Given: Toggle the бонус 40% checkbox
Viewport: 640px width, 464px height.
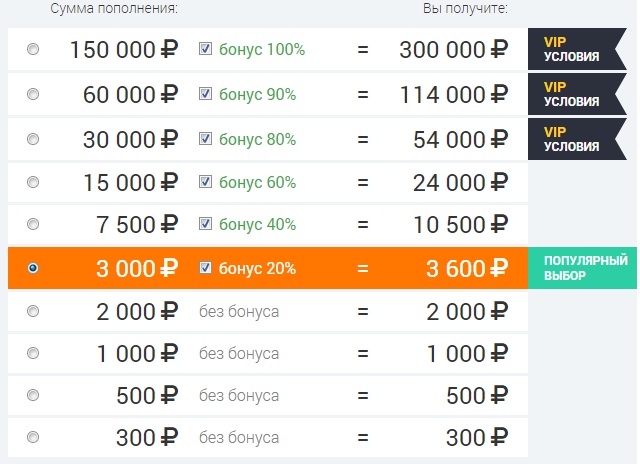Looking at the screenshot, I should [205, 224].
